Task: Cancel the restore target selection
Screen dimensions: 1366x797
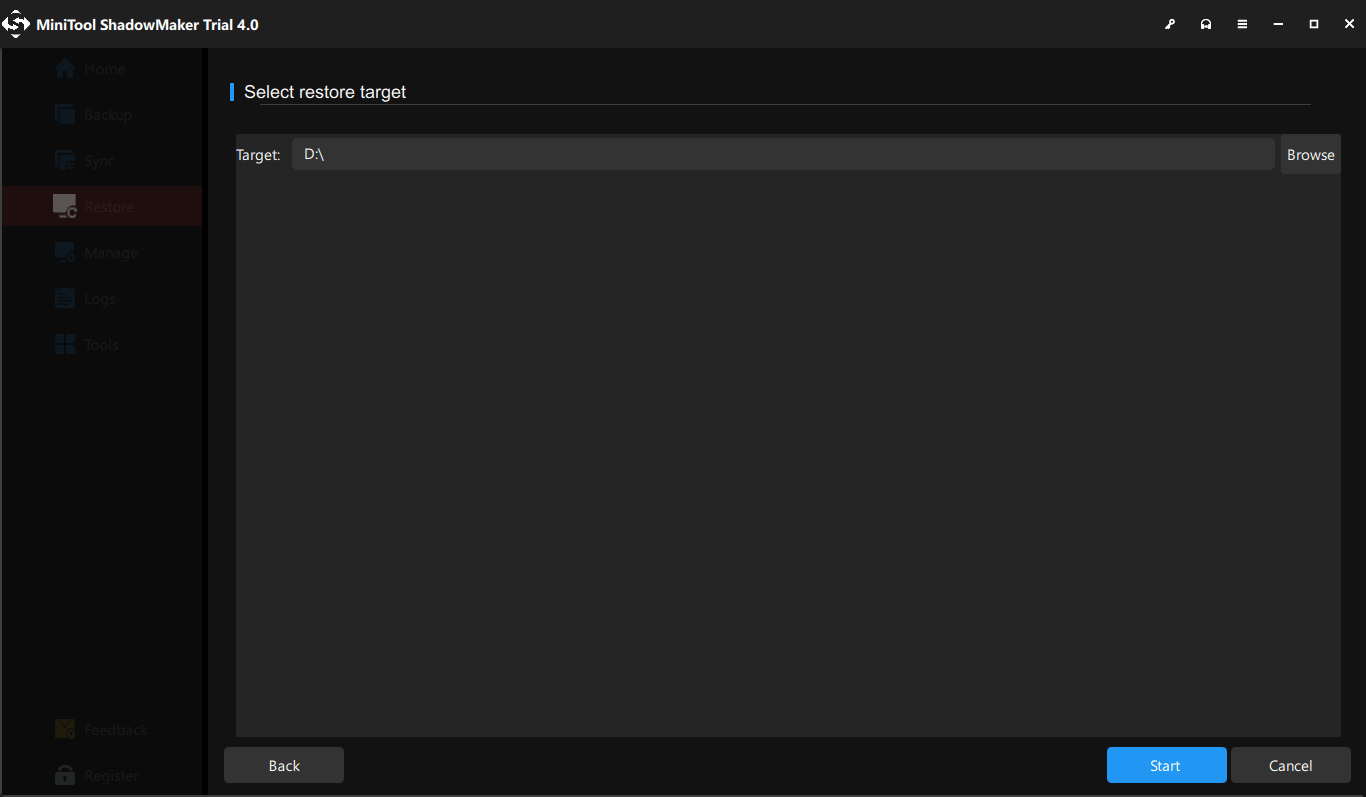Action: [1290, 765]
